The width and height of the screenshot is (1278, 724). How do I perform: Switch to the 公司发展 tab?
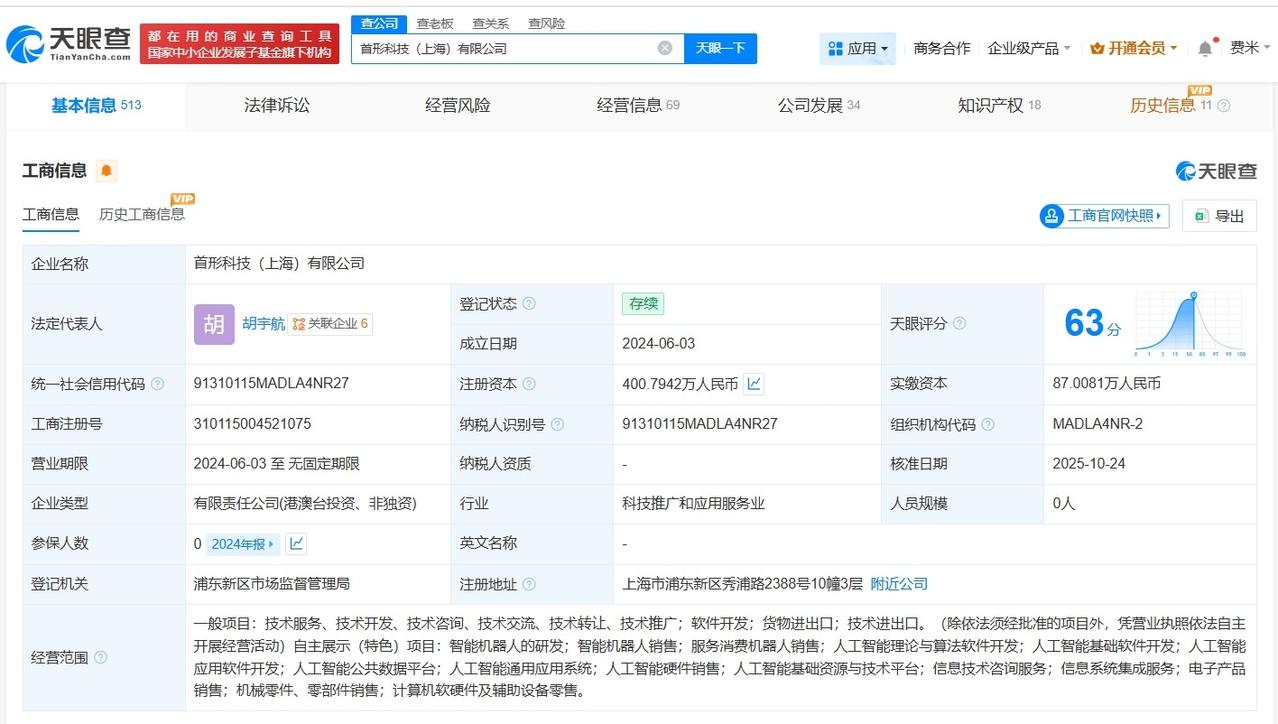(819, 105)
